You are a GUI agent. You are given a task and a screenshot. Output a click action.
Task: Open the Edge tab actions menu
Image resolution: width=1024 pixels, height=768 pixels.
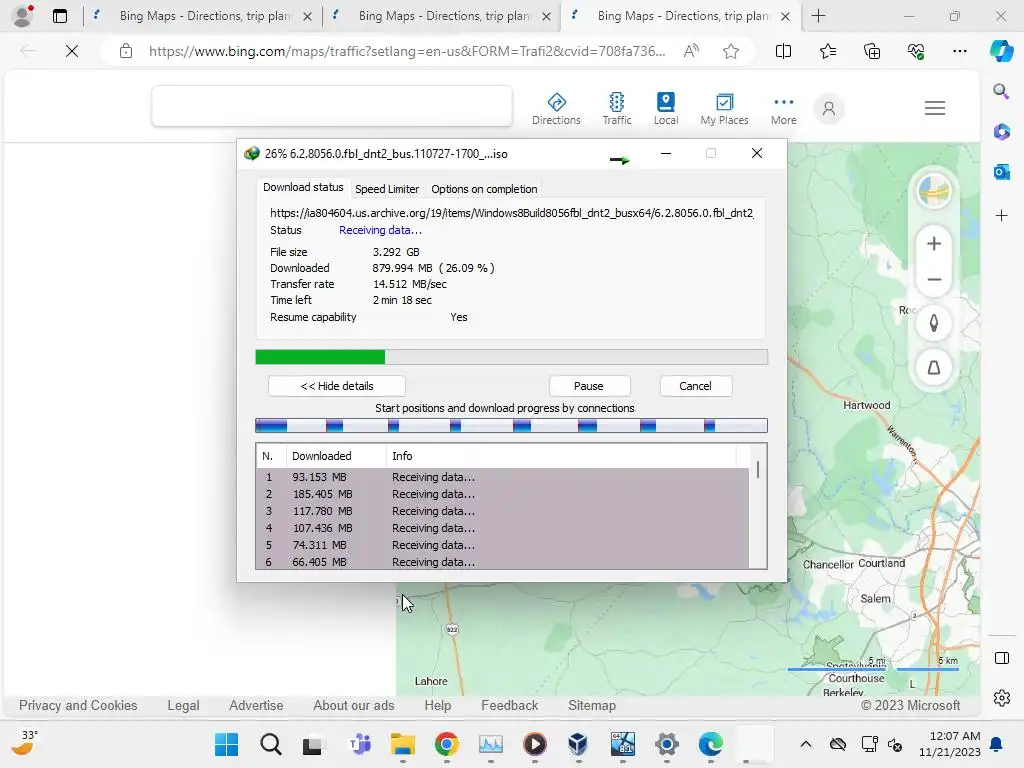coord(59,16)
